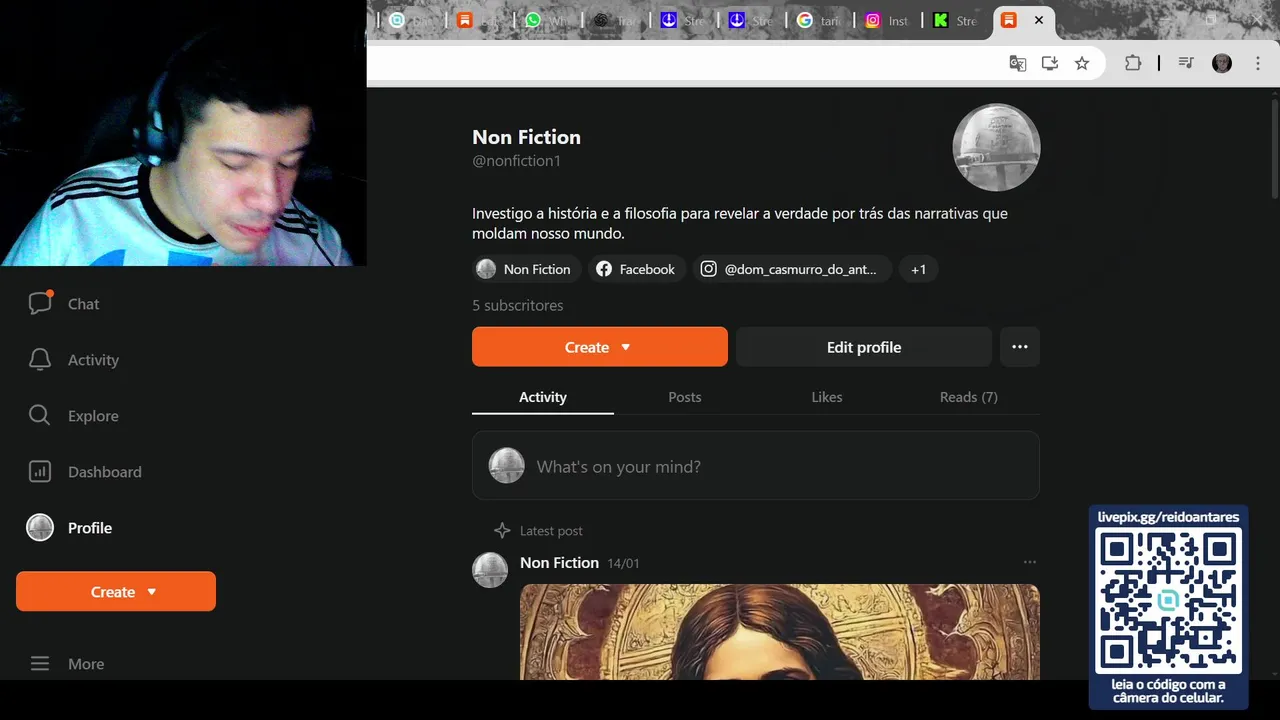The image size is (1280, 720).
Task: Click Non Fiction author name on latest post
Action: pyautogui.click(x=559, y=563)
